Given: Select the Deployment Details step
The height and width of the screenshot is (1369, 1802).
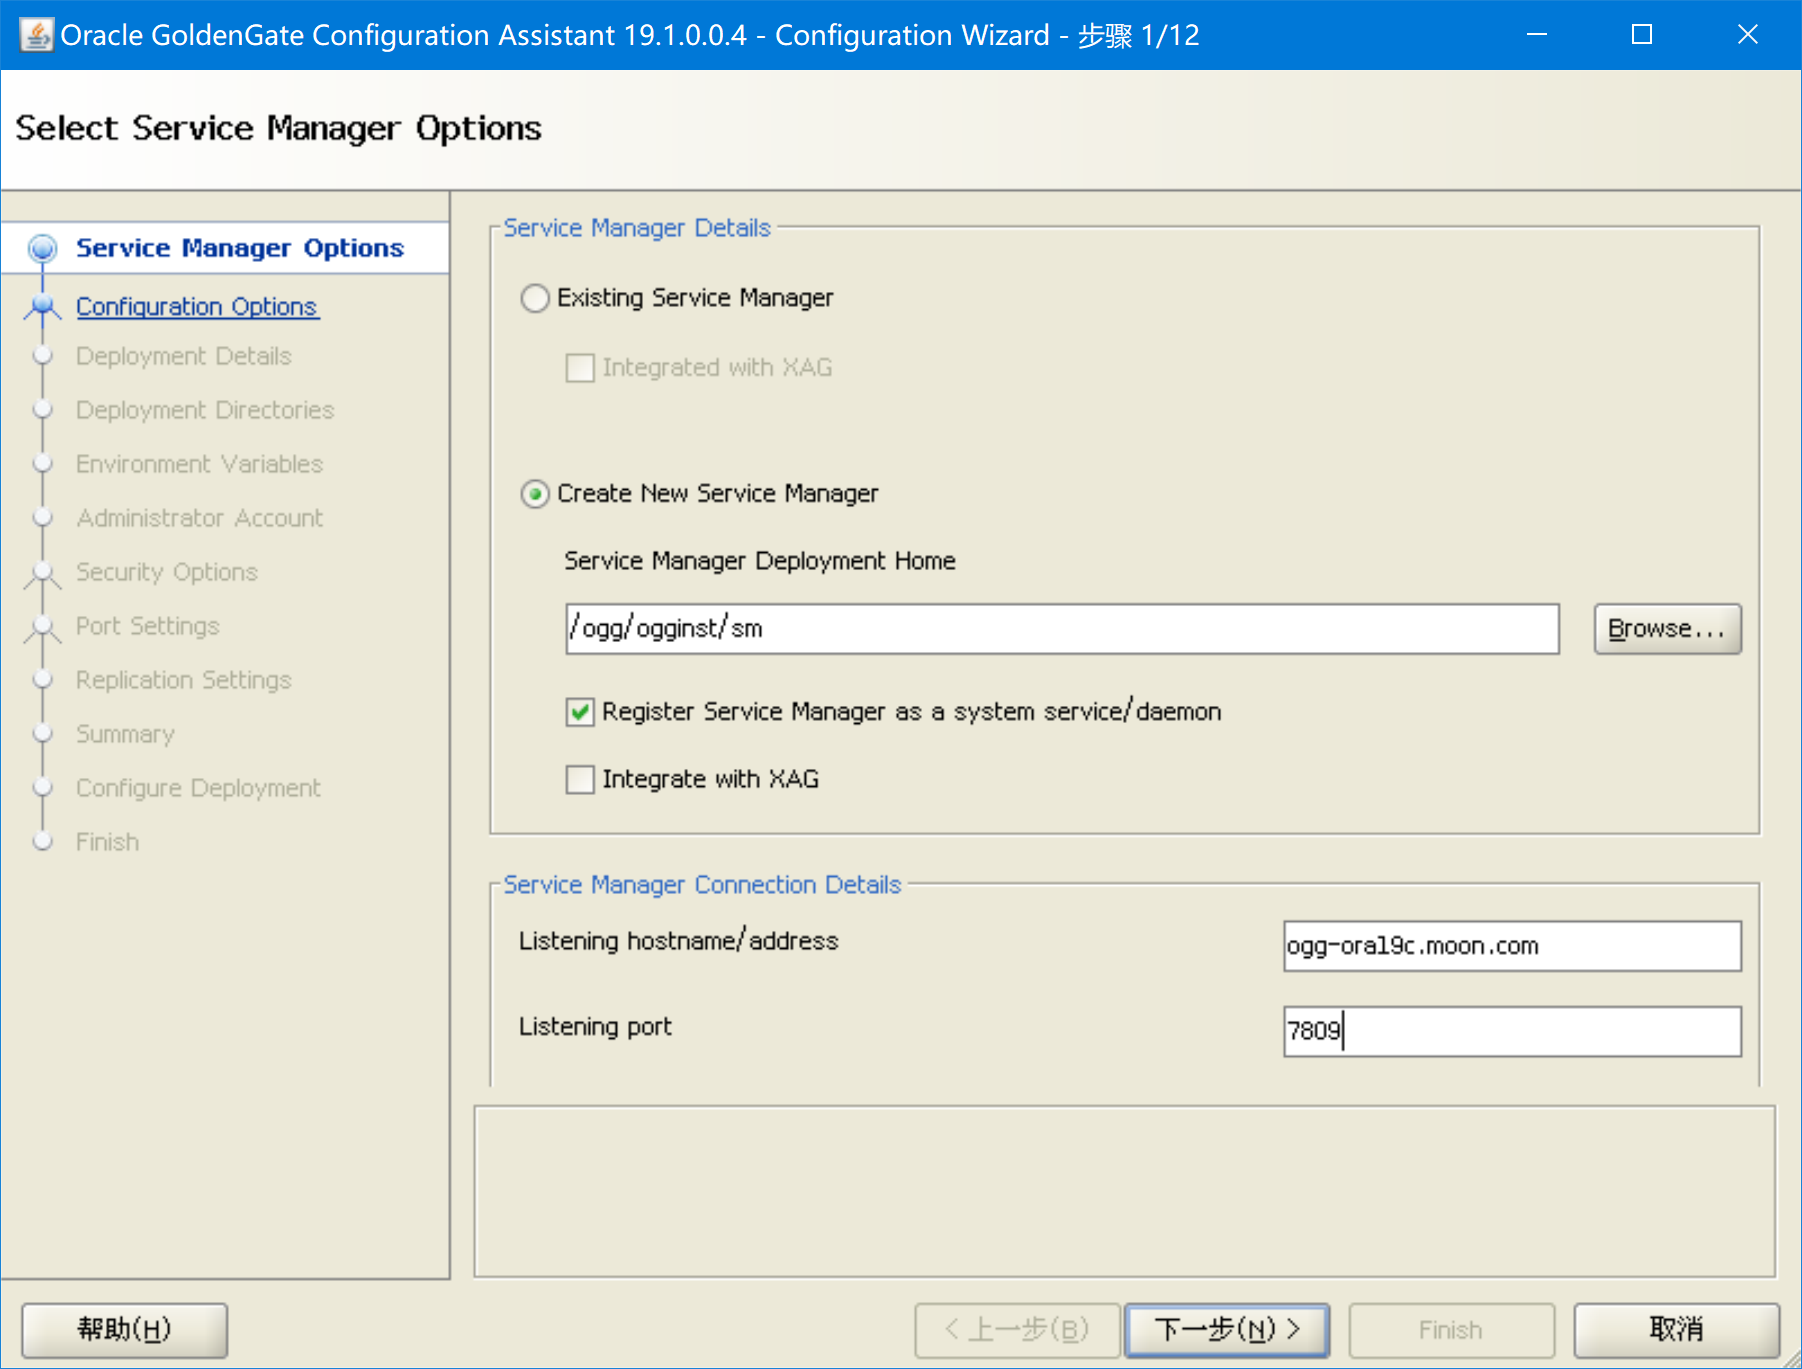Looking at the screenshot, I should pos(184,357).
